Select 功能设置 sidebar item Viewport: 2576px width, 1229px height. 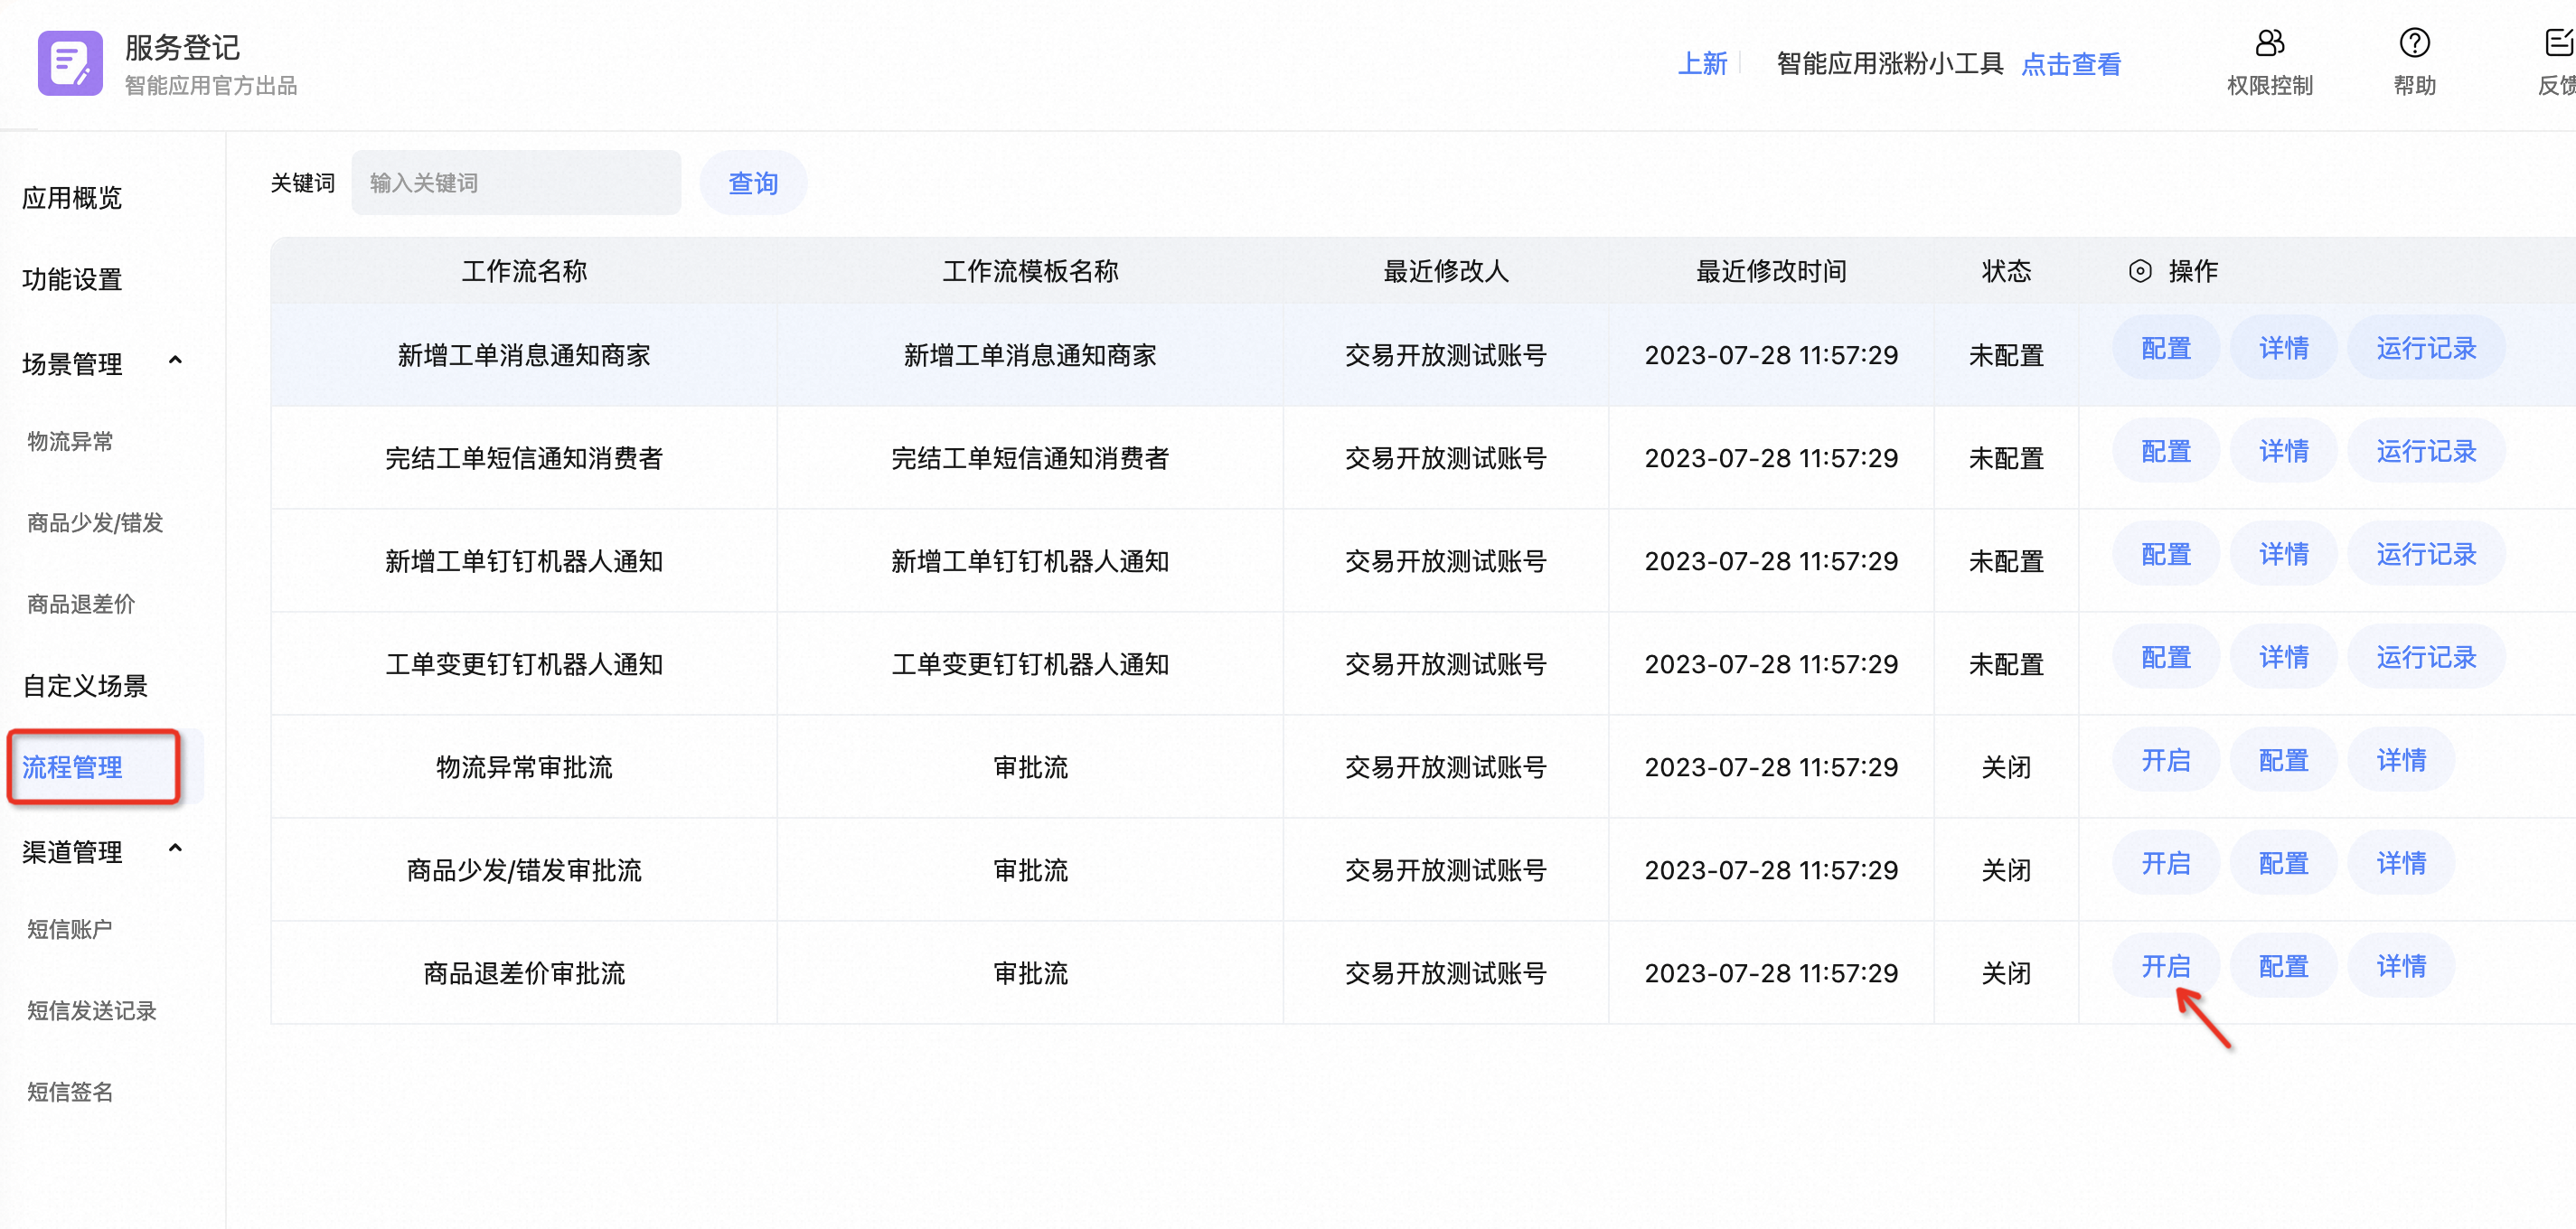click(72, 279)
